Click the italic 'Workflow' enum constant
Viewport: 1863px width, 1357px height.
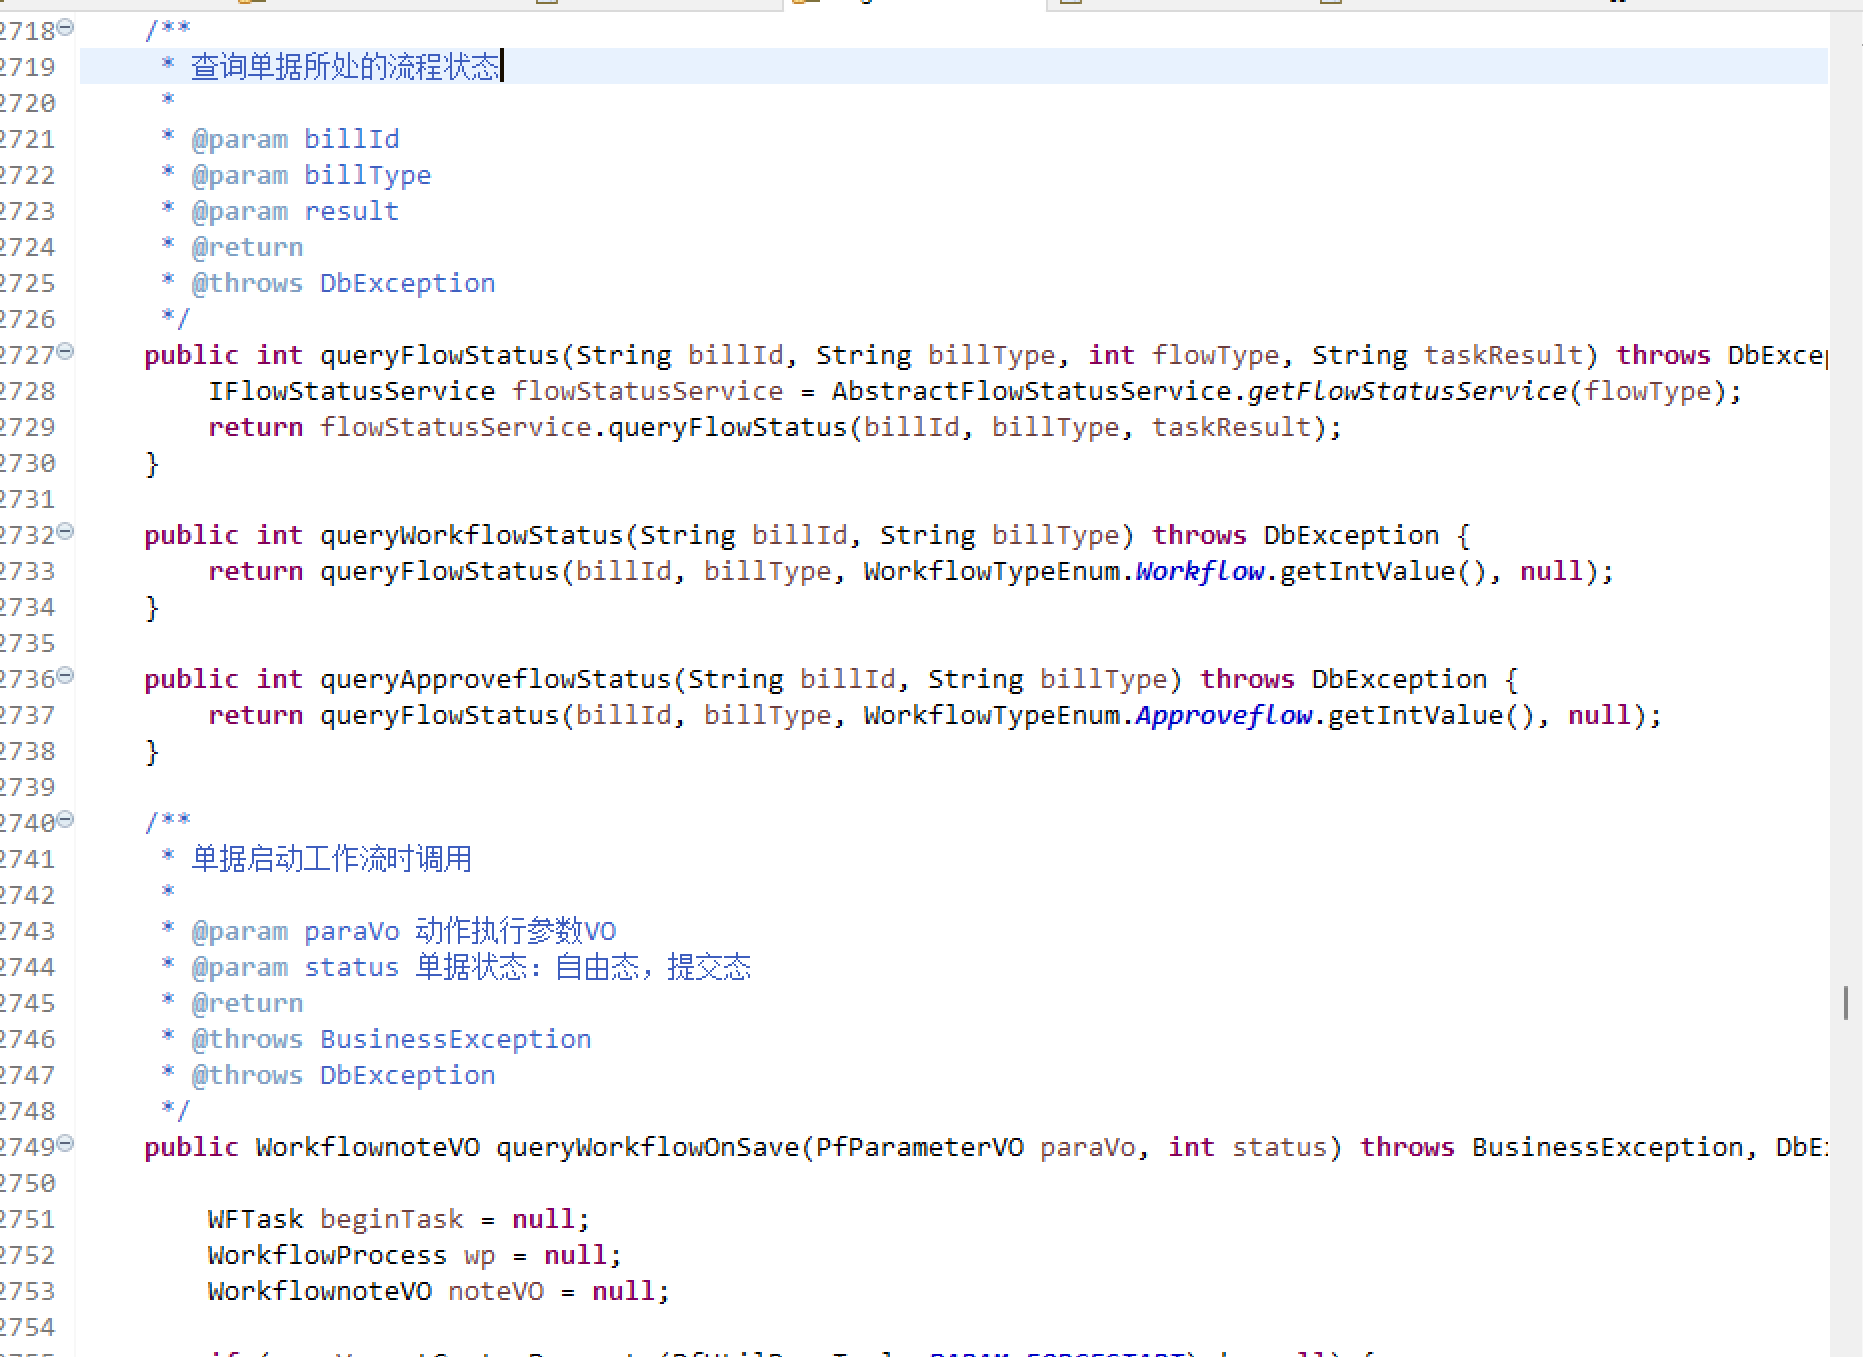(1199, 571)
